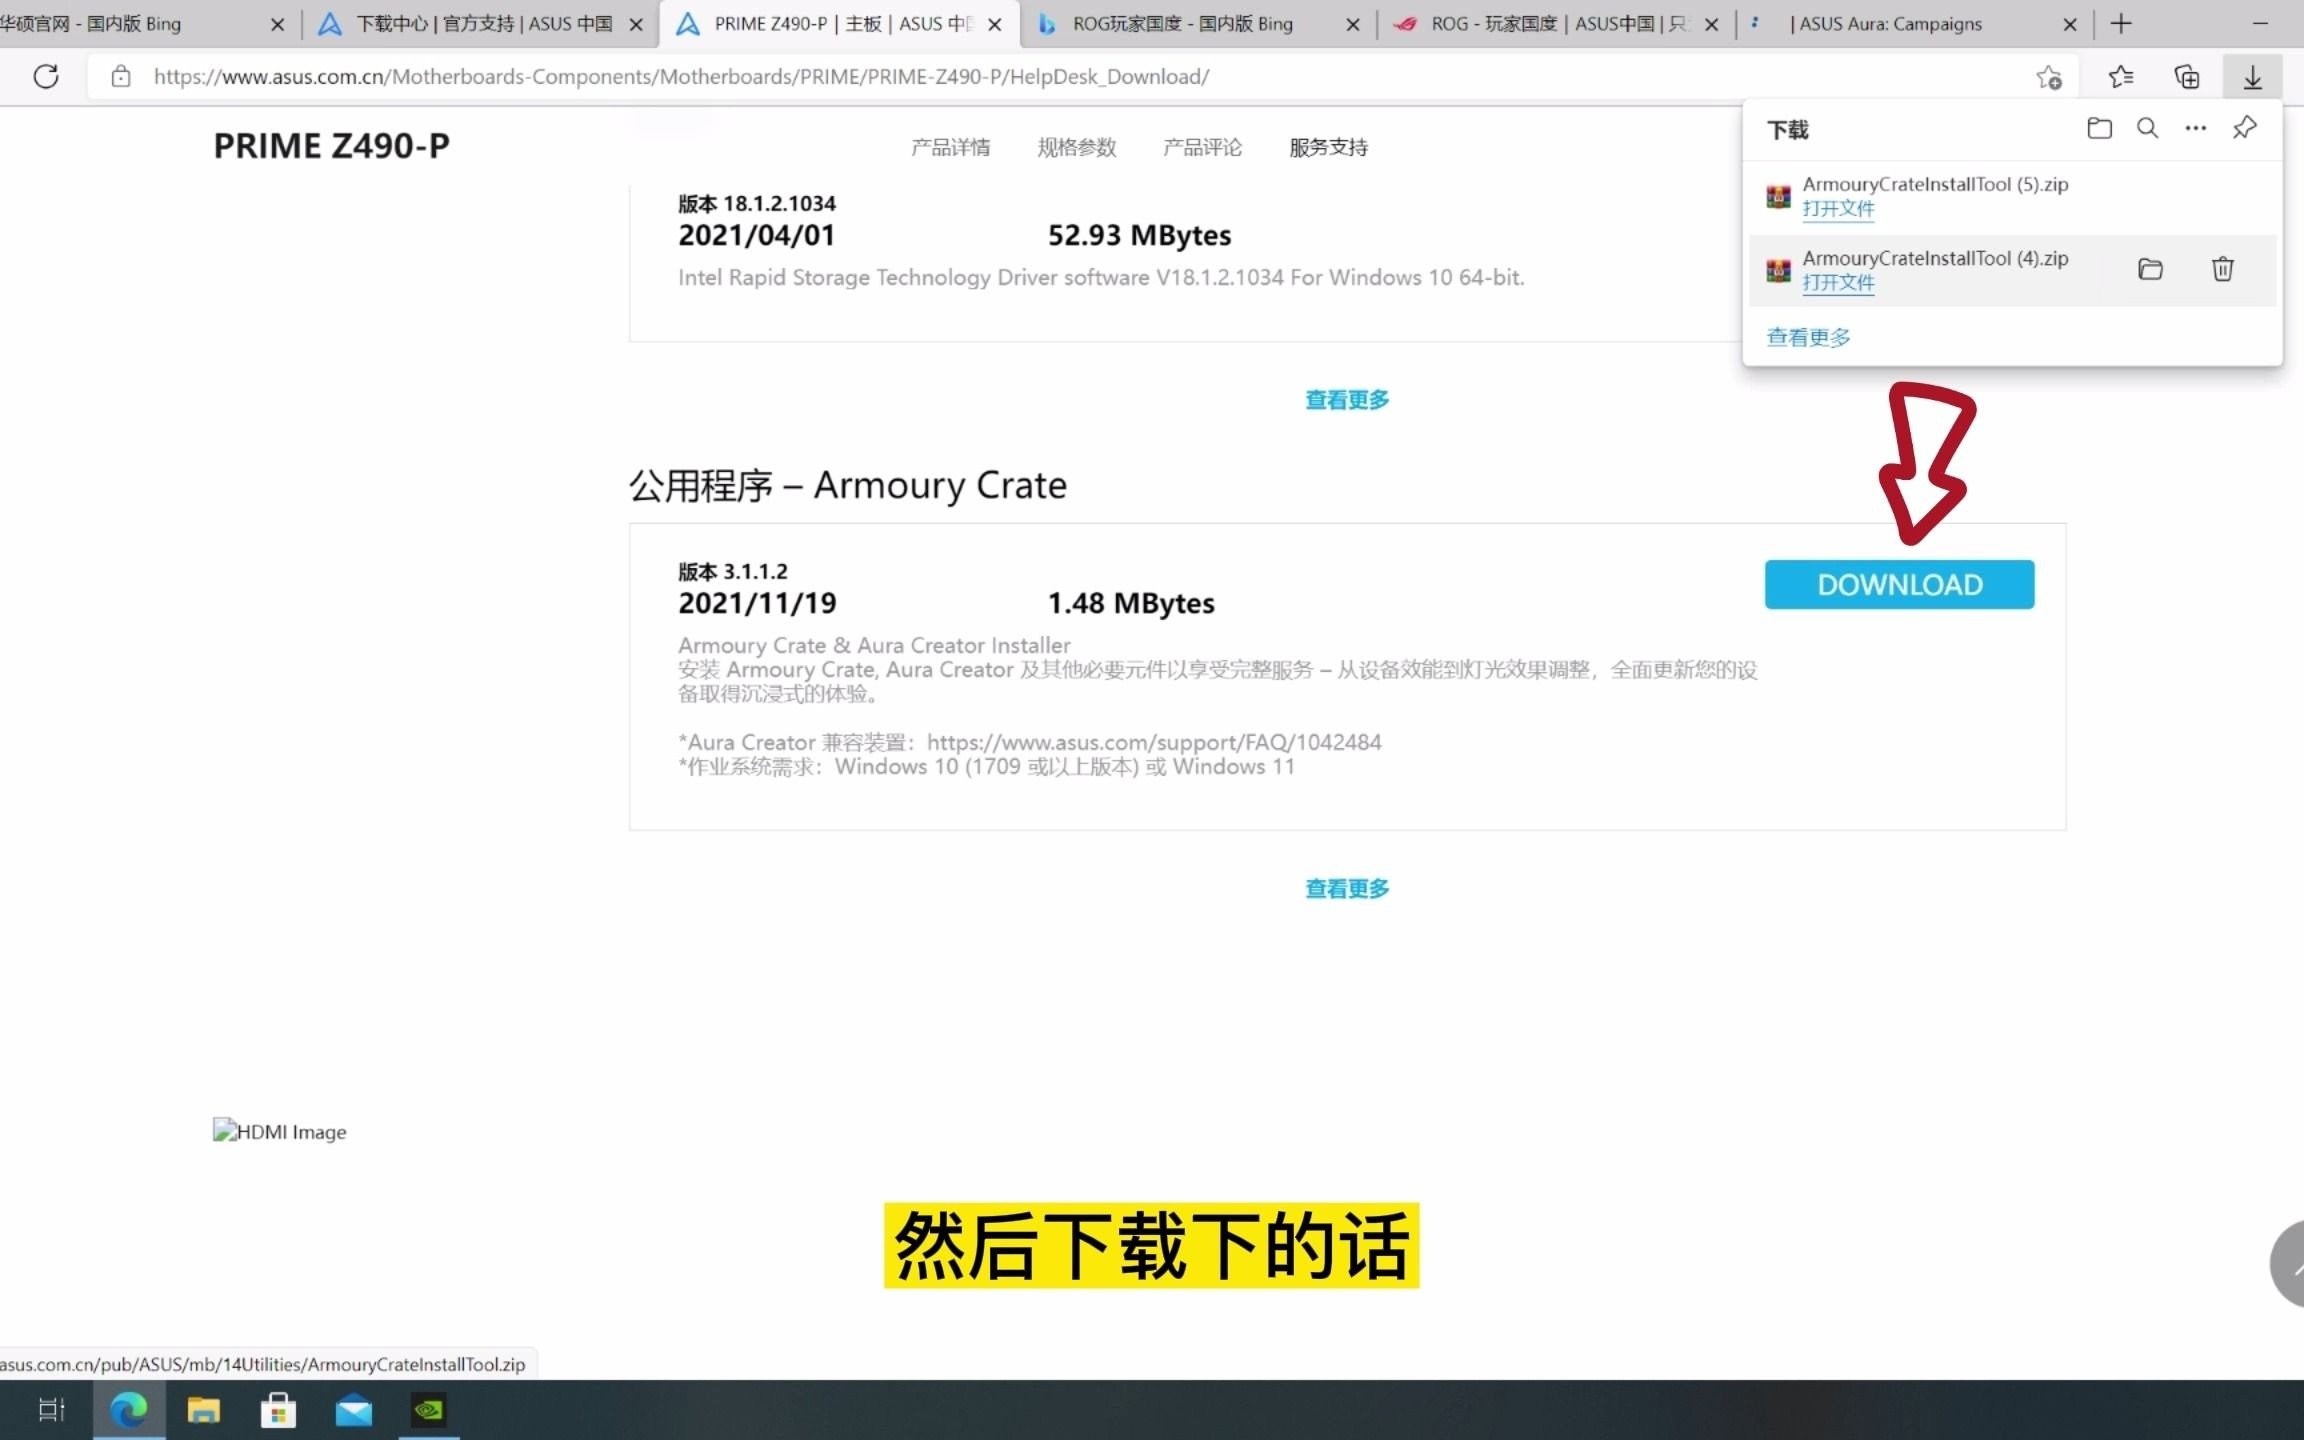Click the scroll-to-top round button
Screen dimensions: 2304x1440
(2288, 1263)
